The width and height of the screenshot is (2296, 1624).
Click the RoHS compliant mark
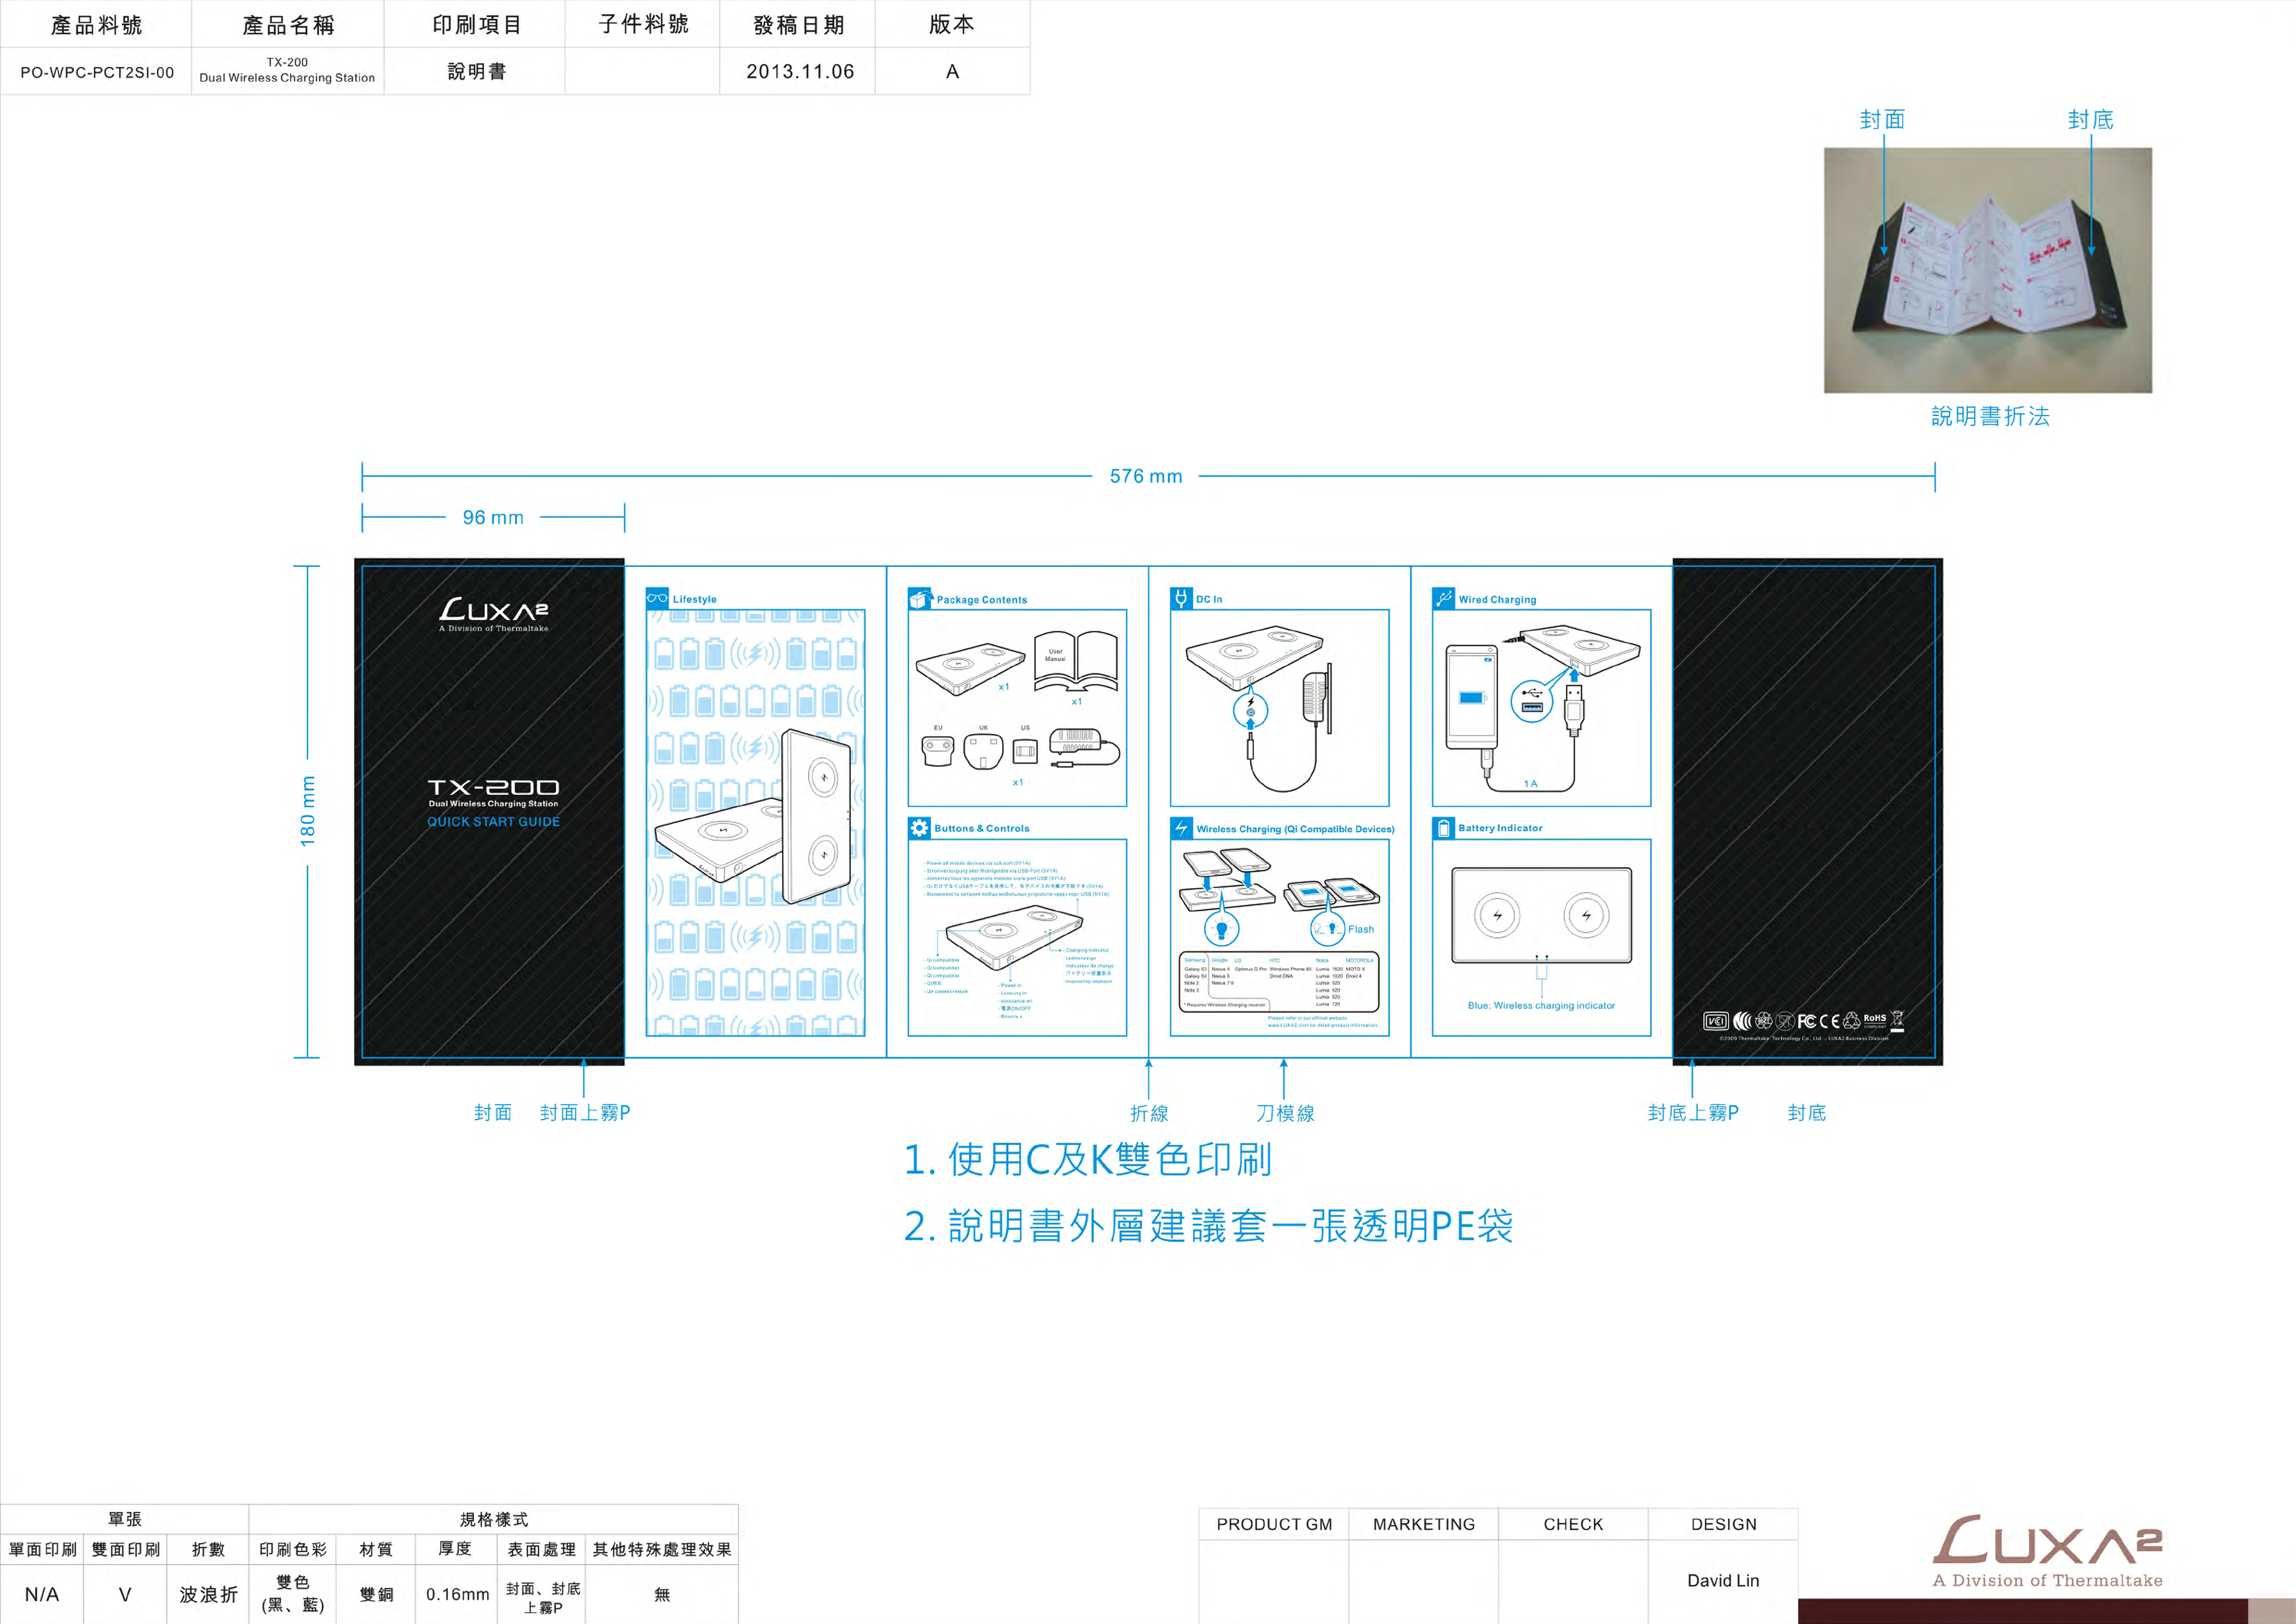[1875, 1021]
